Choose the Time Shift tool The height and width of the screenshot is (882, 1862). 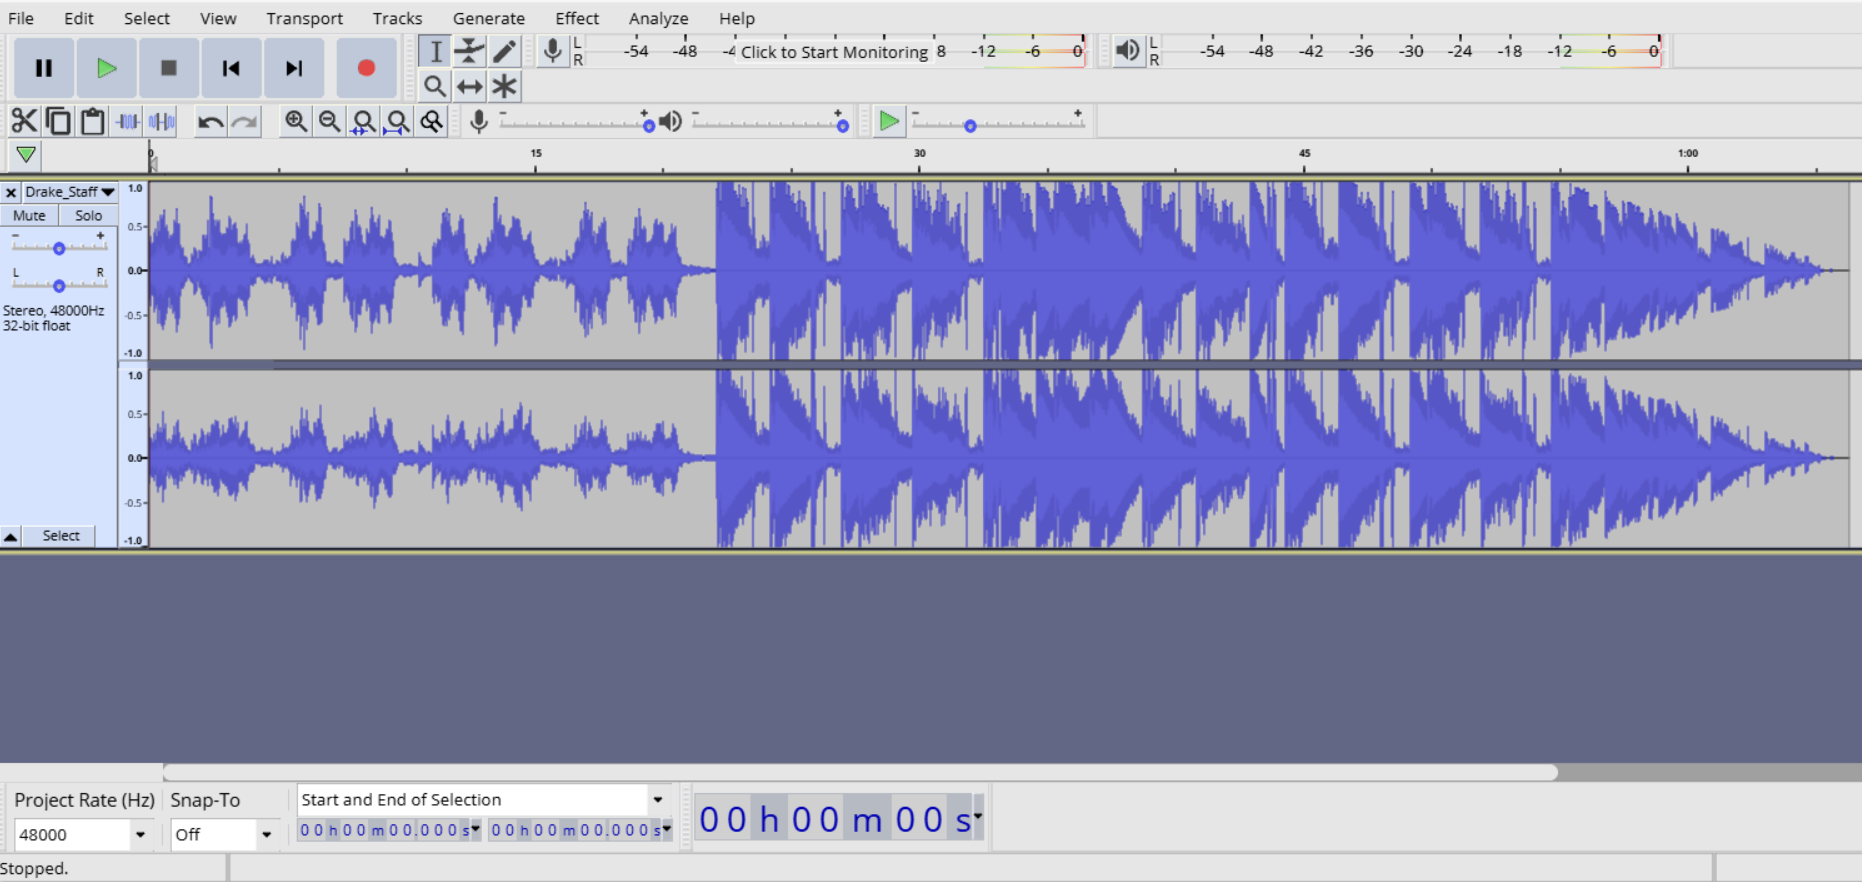click(469, 87)
